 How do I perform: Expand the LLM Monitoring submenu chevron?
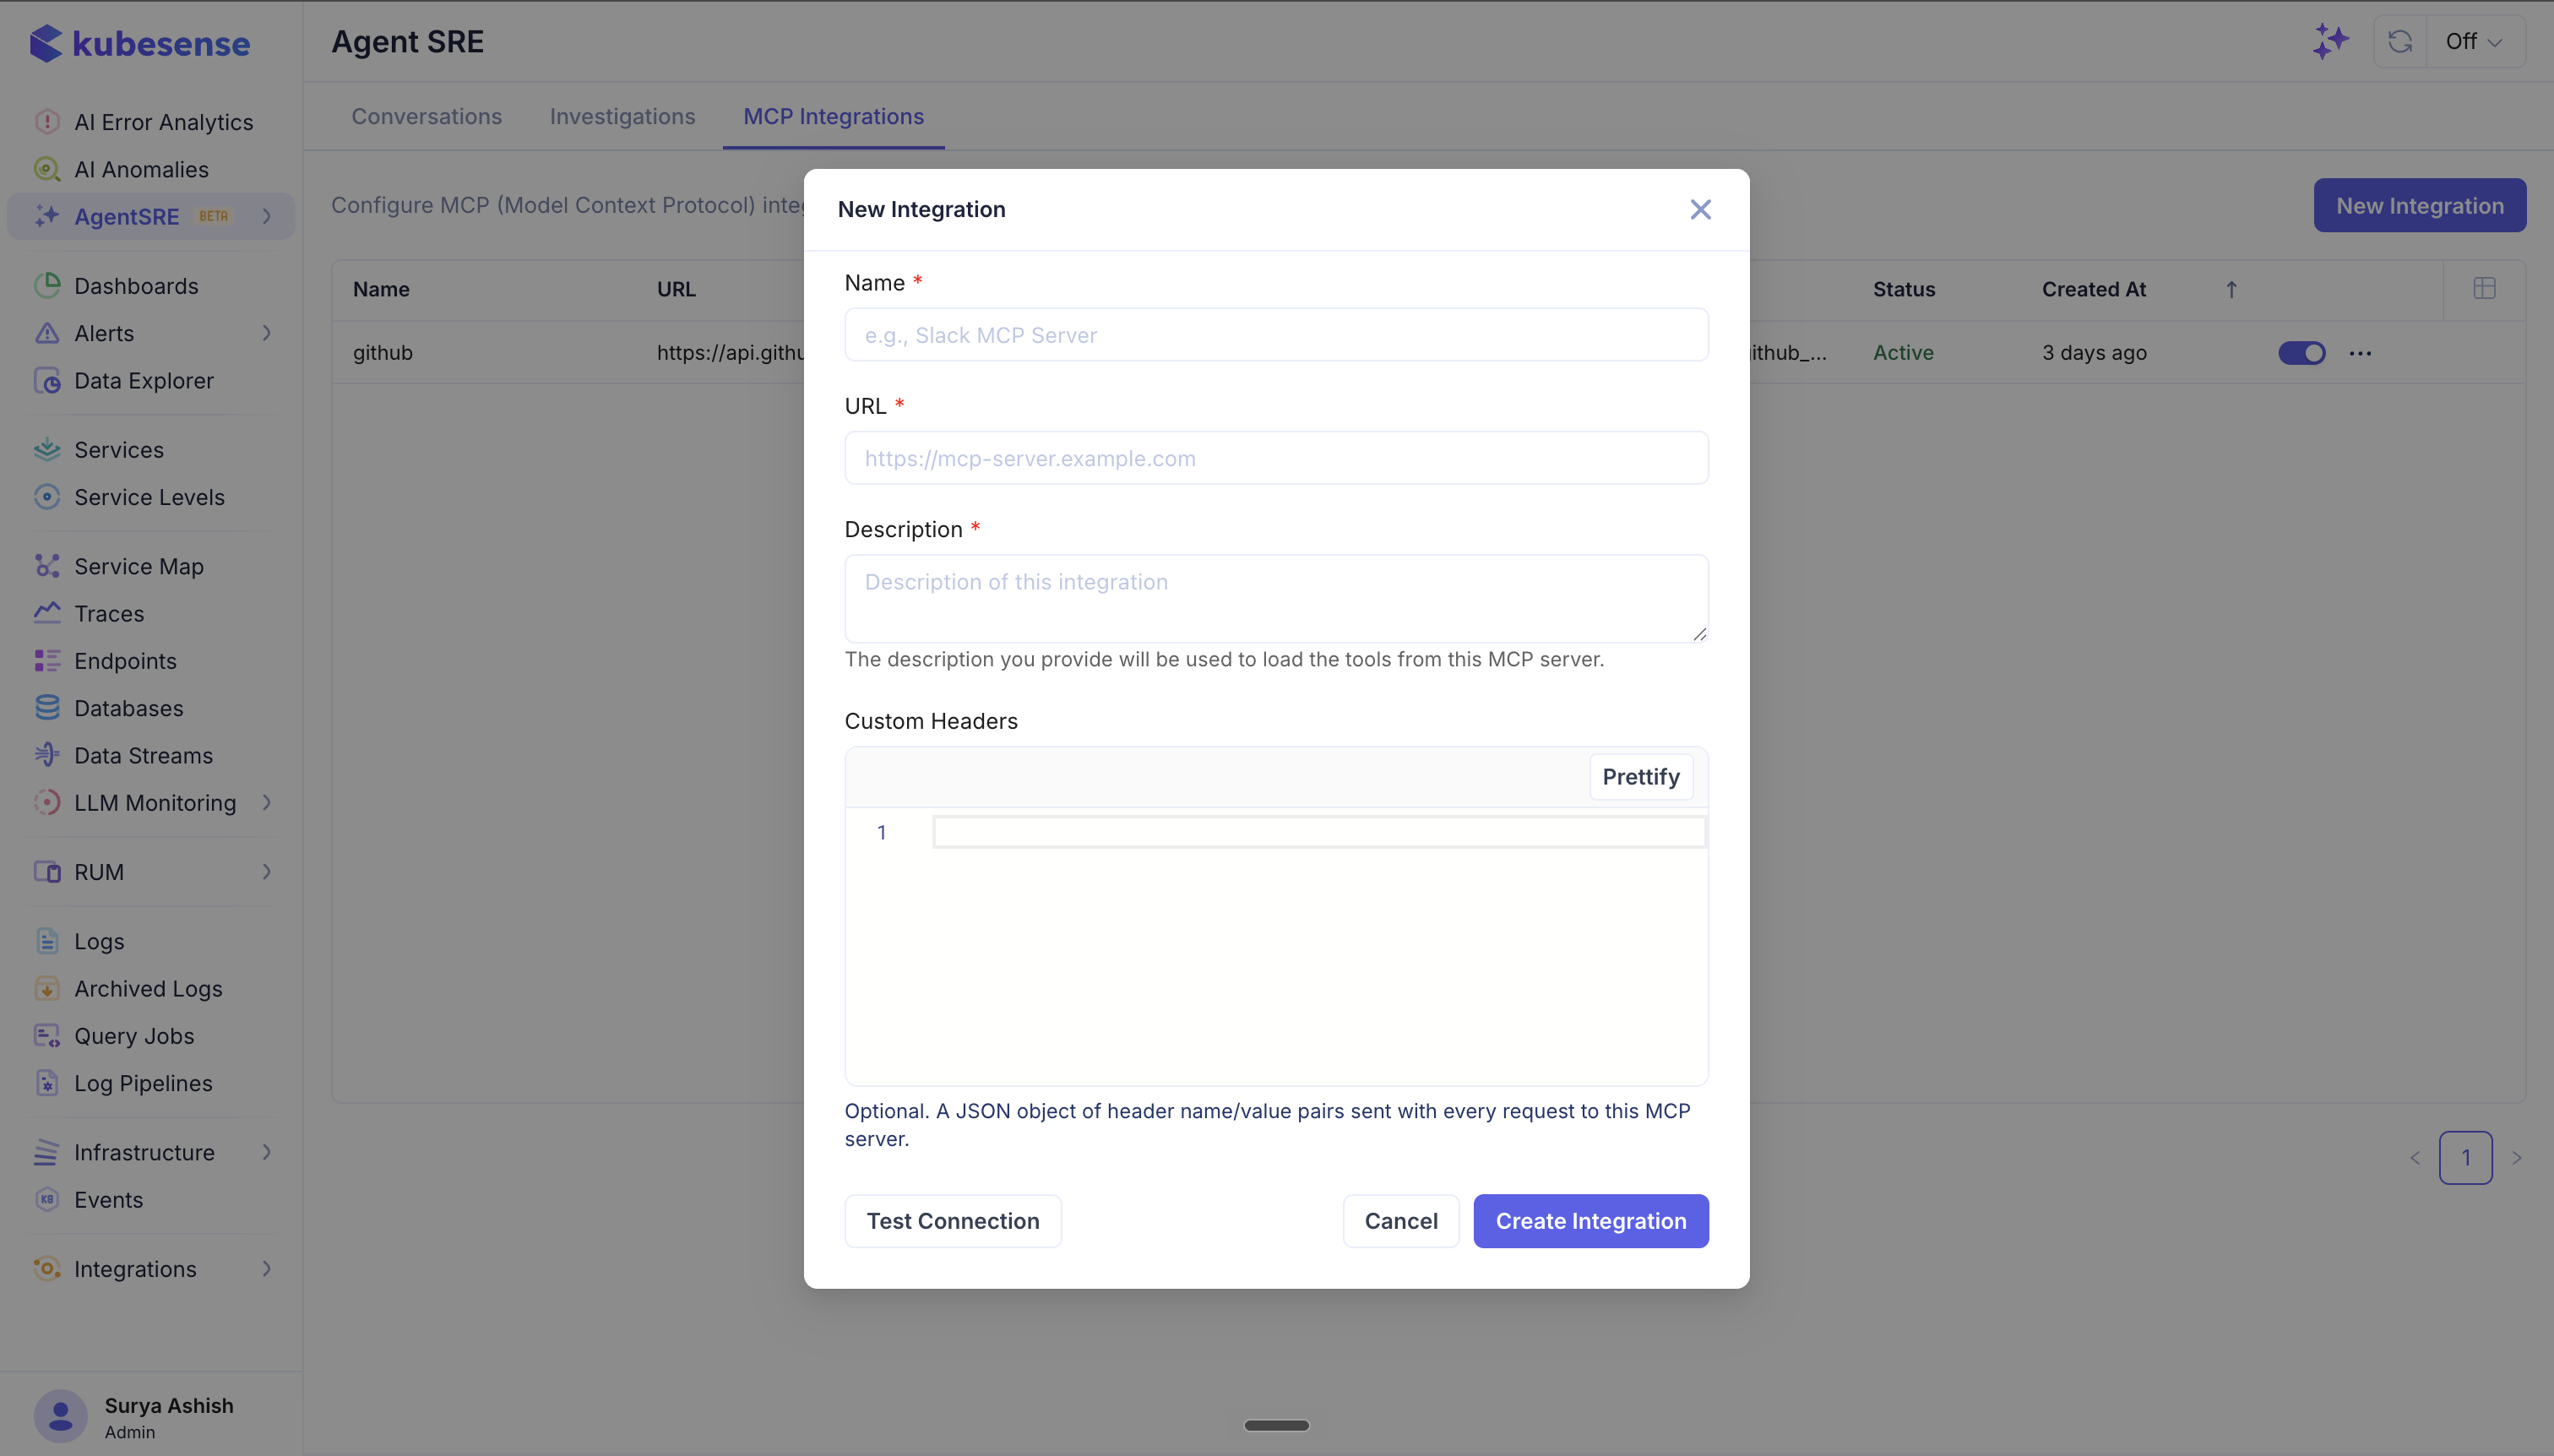pyautogui.click(x=267, y=802)
